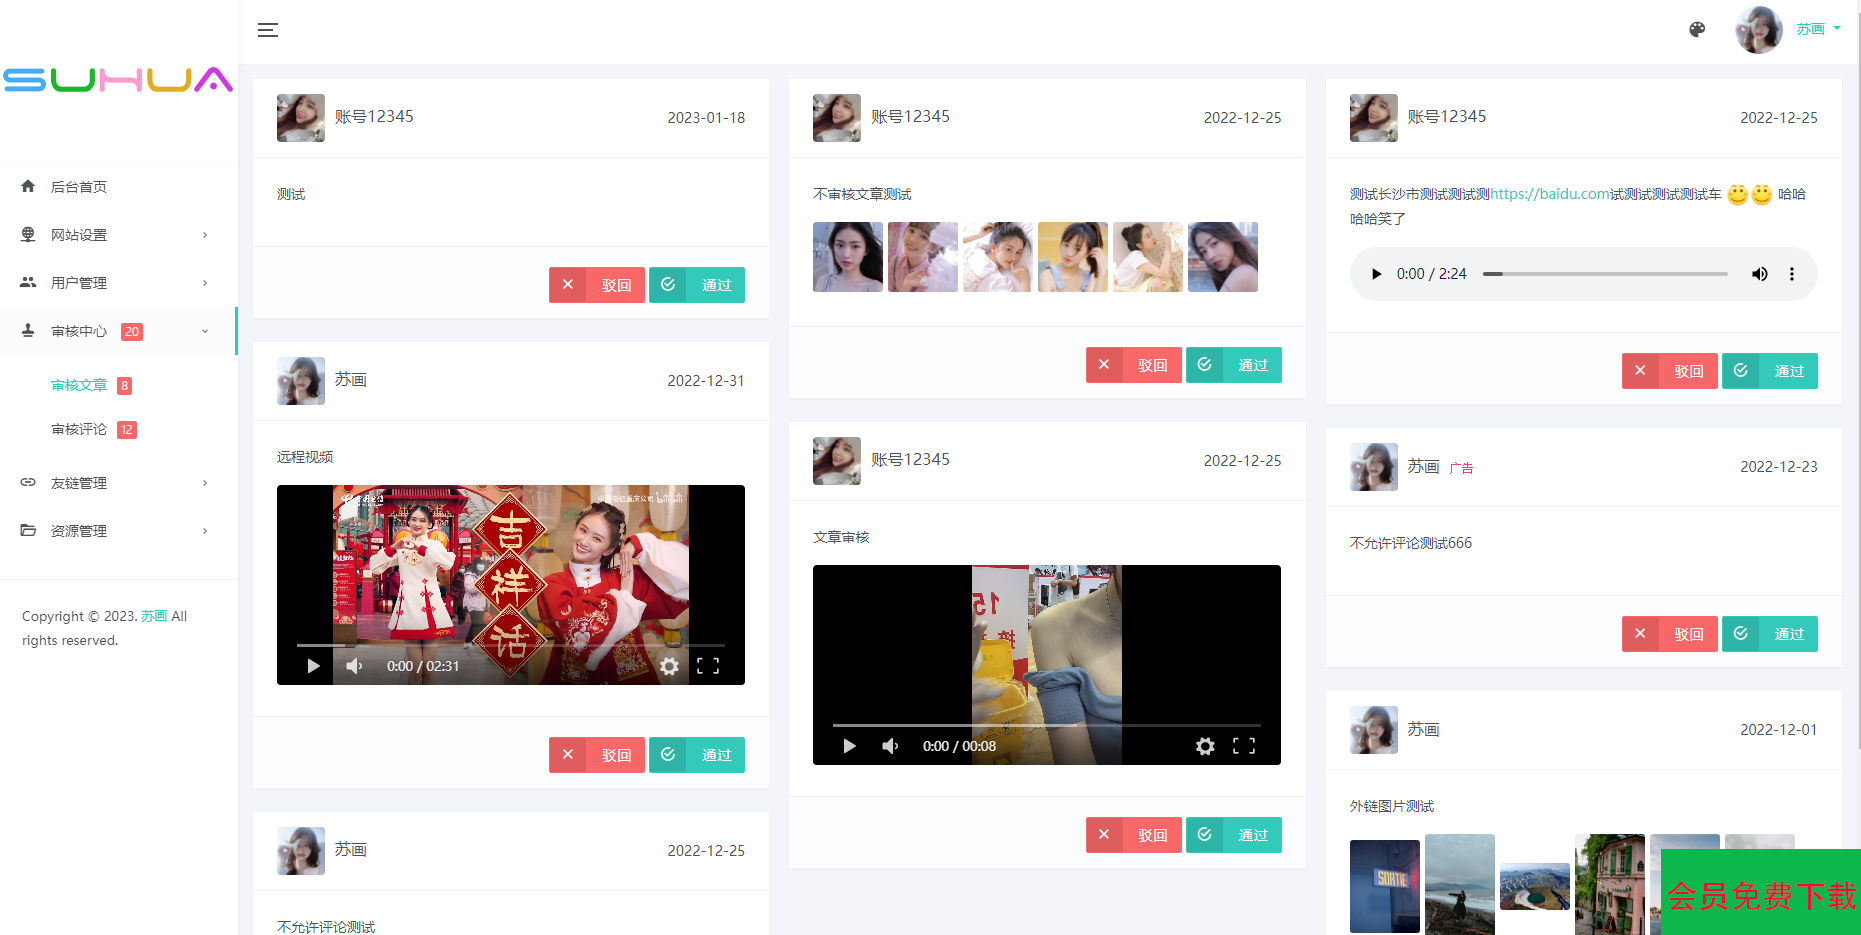1861x935 pixels.
Task: Reject the 测试 post with 驳回
Action: (x=597, y=285)
